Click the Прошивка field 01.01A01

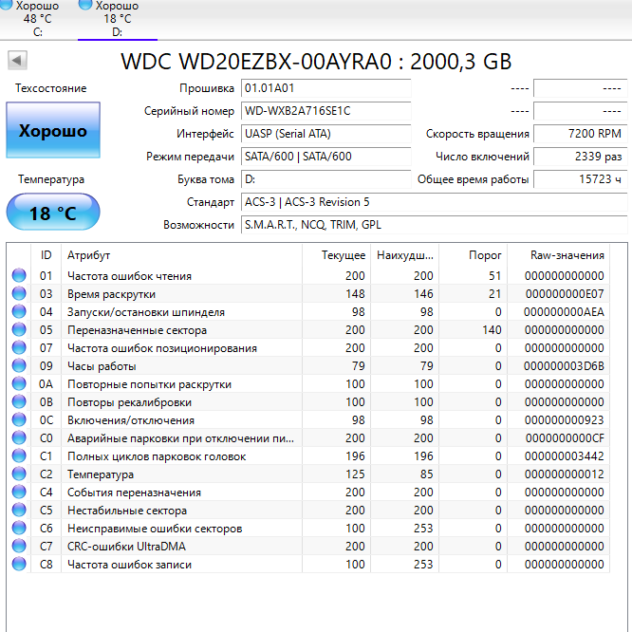click(x=326, y=88)
